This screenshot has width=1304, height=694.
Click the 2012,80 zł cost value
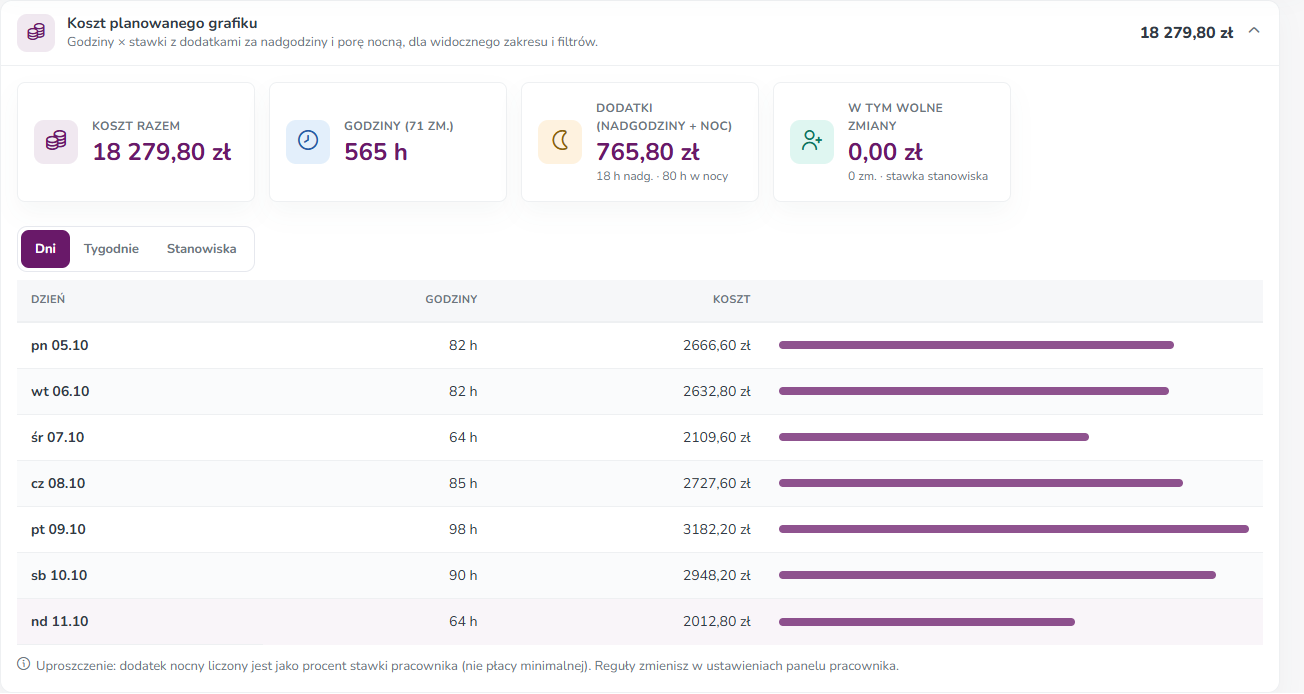(x=717, y=621)
